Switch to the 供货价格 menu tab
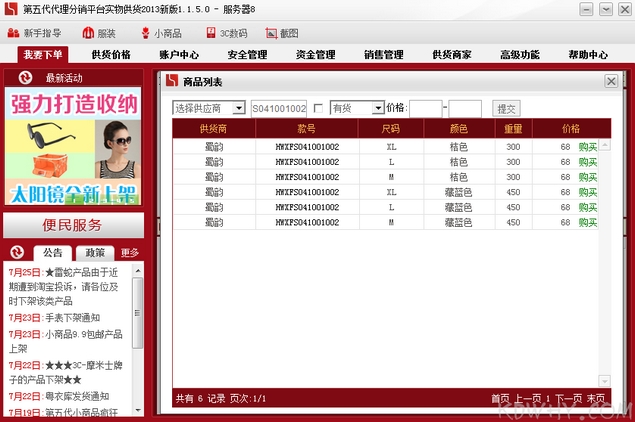Viewport: 635px width, 422px height. [x=111, y=55]
